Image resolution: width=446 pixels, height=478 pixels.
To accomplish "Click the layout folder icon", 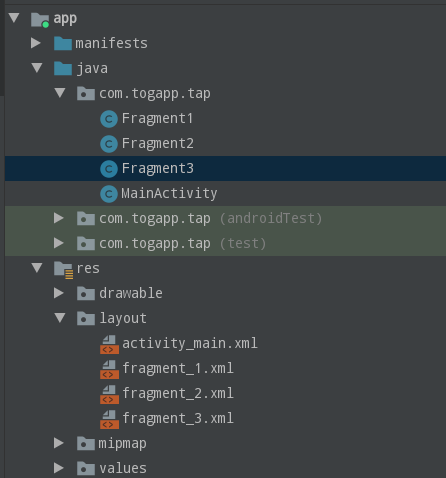I will coord(86,318).
